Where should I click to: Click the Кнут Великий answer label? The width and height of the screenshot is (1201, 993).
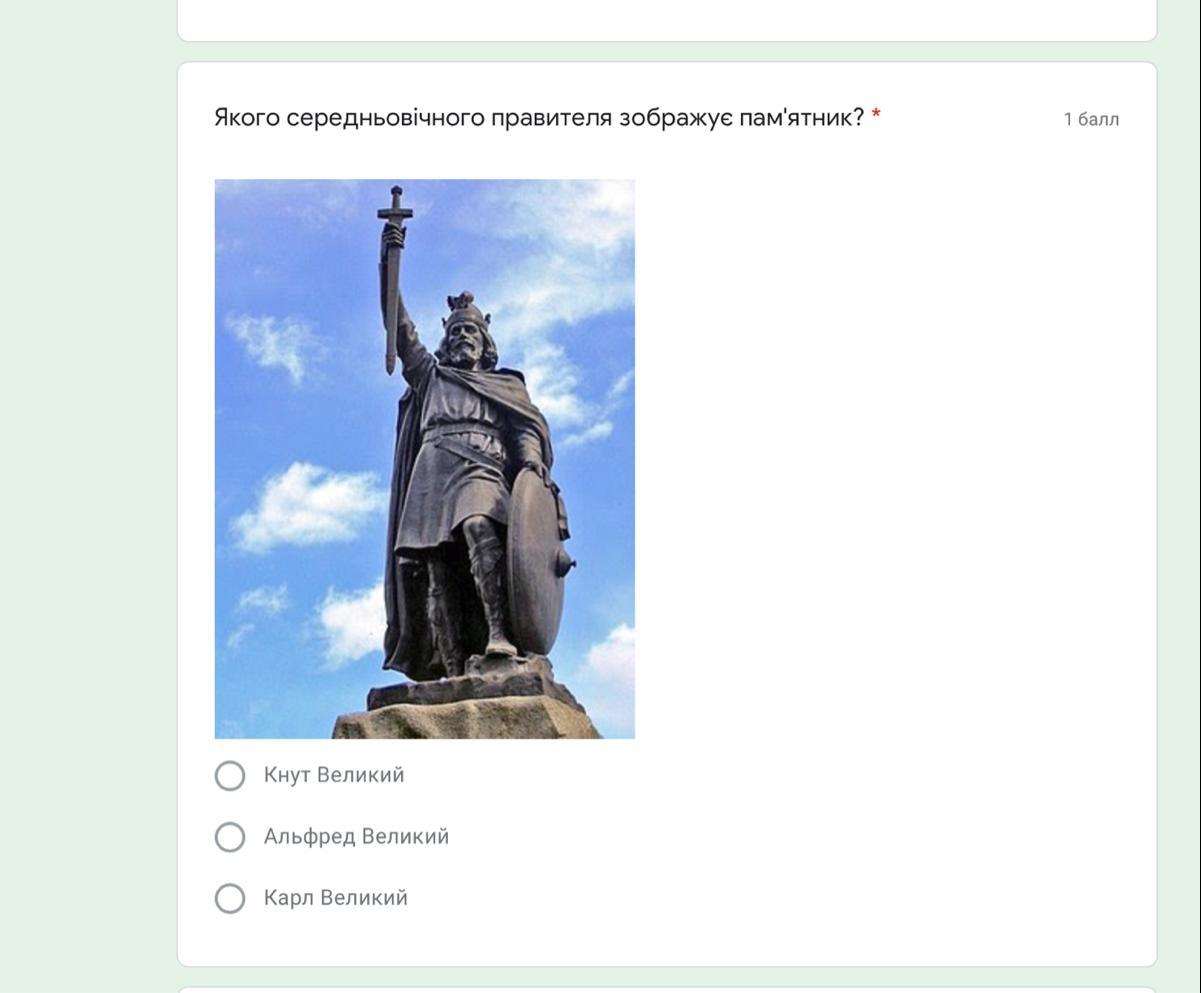(x=334, y=775)
